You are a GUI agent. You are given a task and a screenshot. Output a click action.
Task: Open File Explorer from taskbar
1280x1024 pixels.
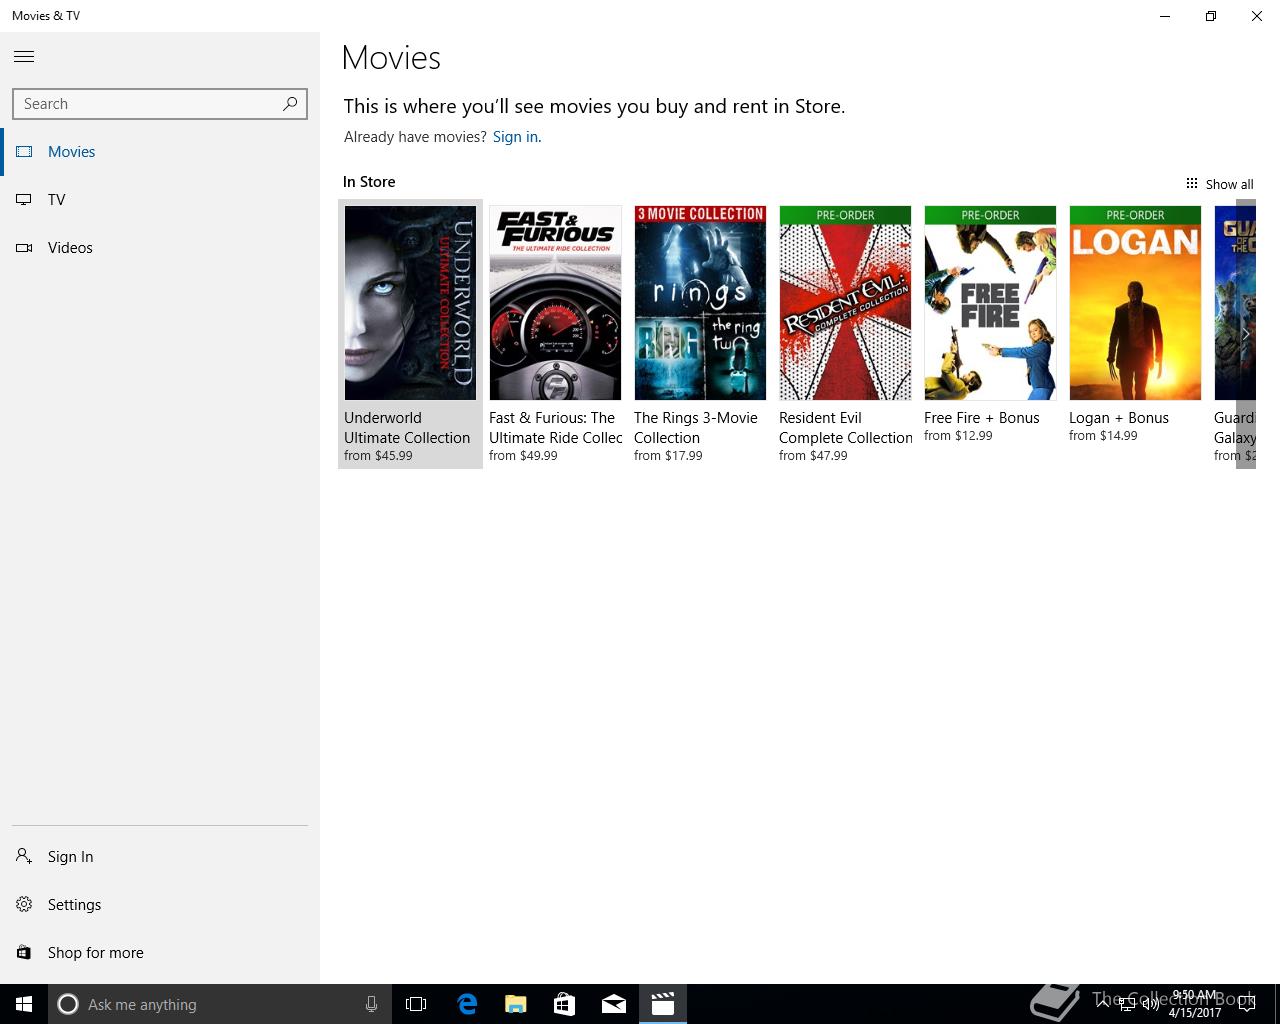(x=516, y=1004)
